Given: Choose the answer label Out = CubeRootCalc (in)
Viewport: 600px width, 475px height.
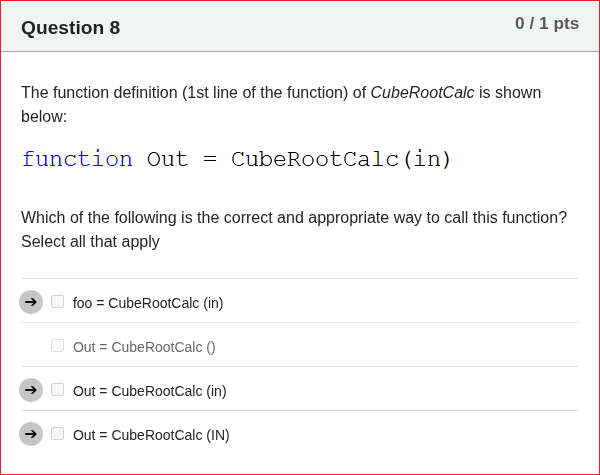Looking at the screenshot, I should [x=150, y=391].
